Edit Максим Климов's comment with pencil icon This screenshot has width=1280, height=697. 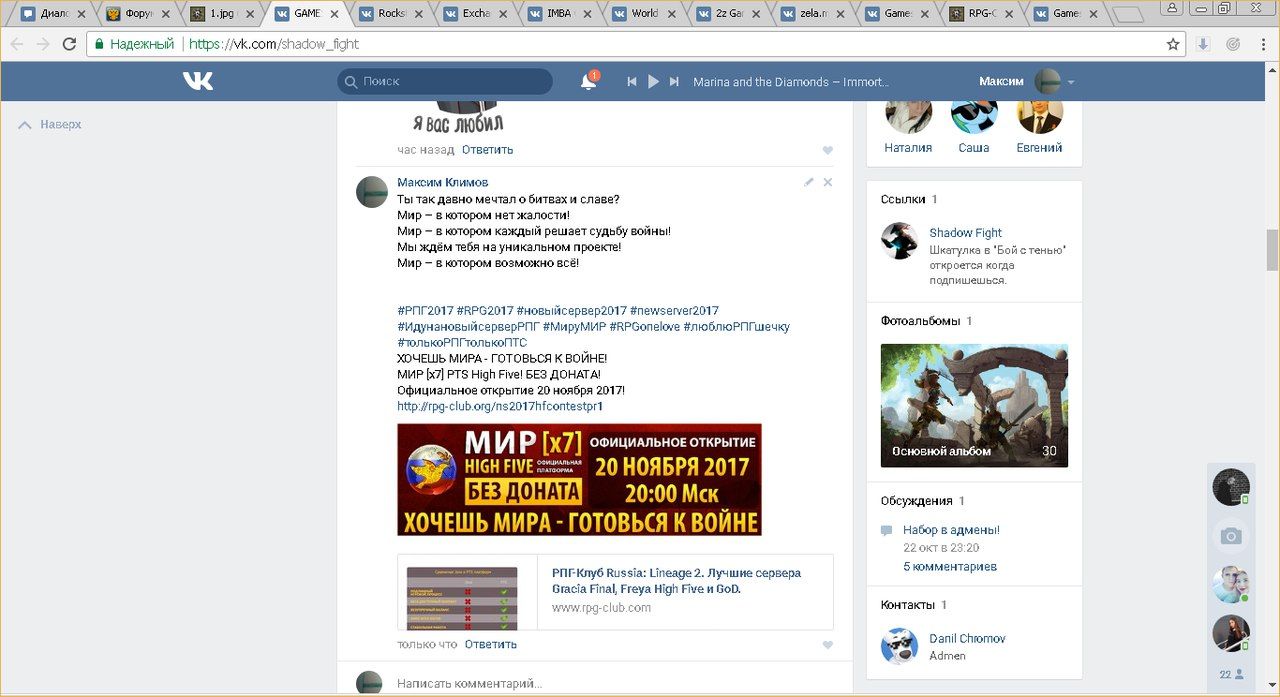808,183
